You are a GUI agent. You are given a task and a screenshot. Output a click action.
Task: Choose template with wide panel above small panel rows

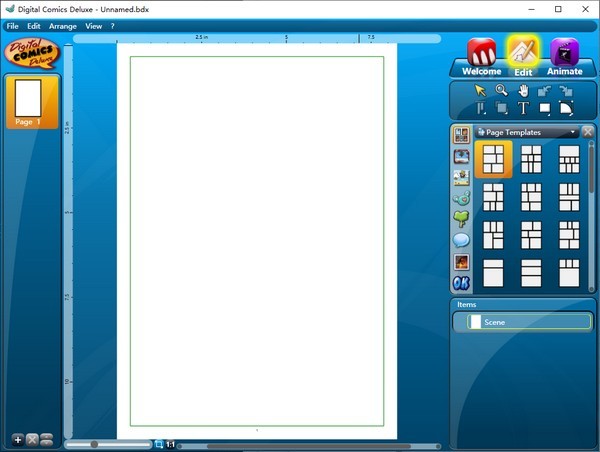(x=569, y=159)
